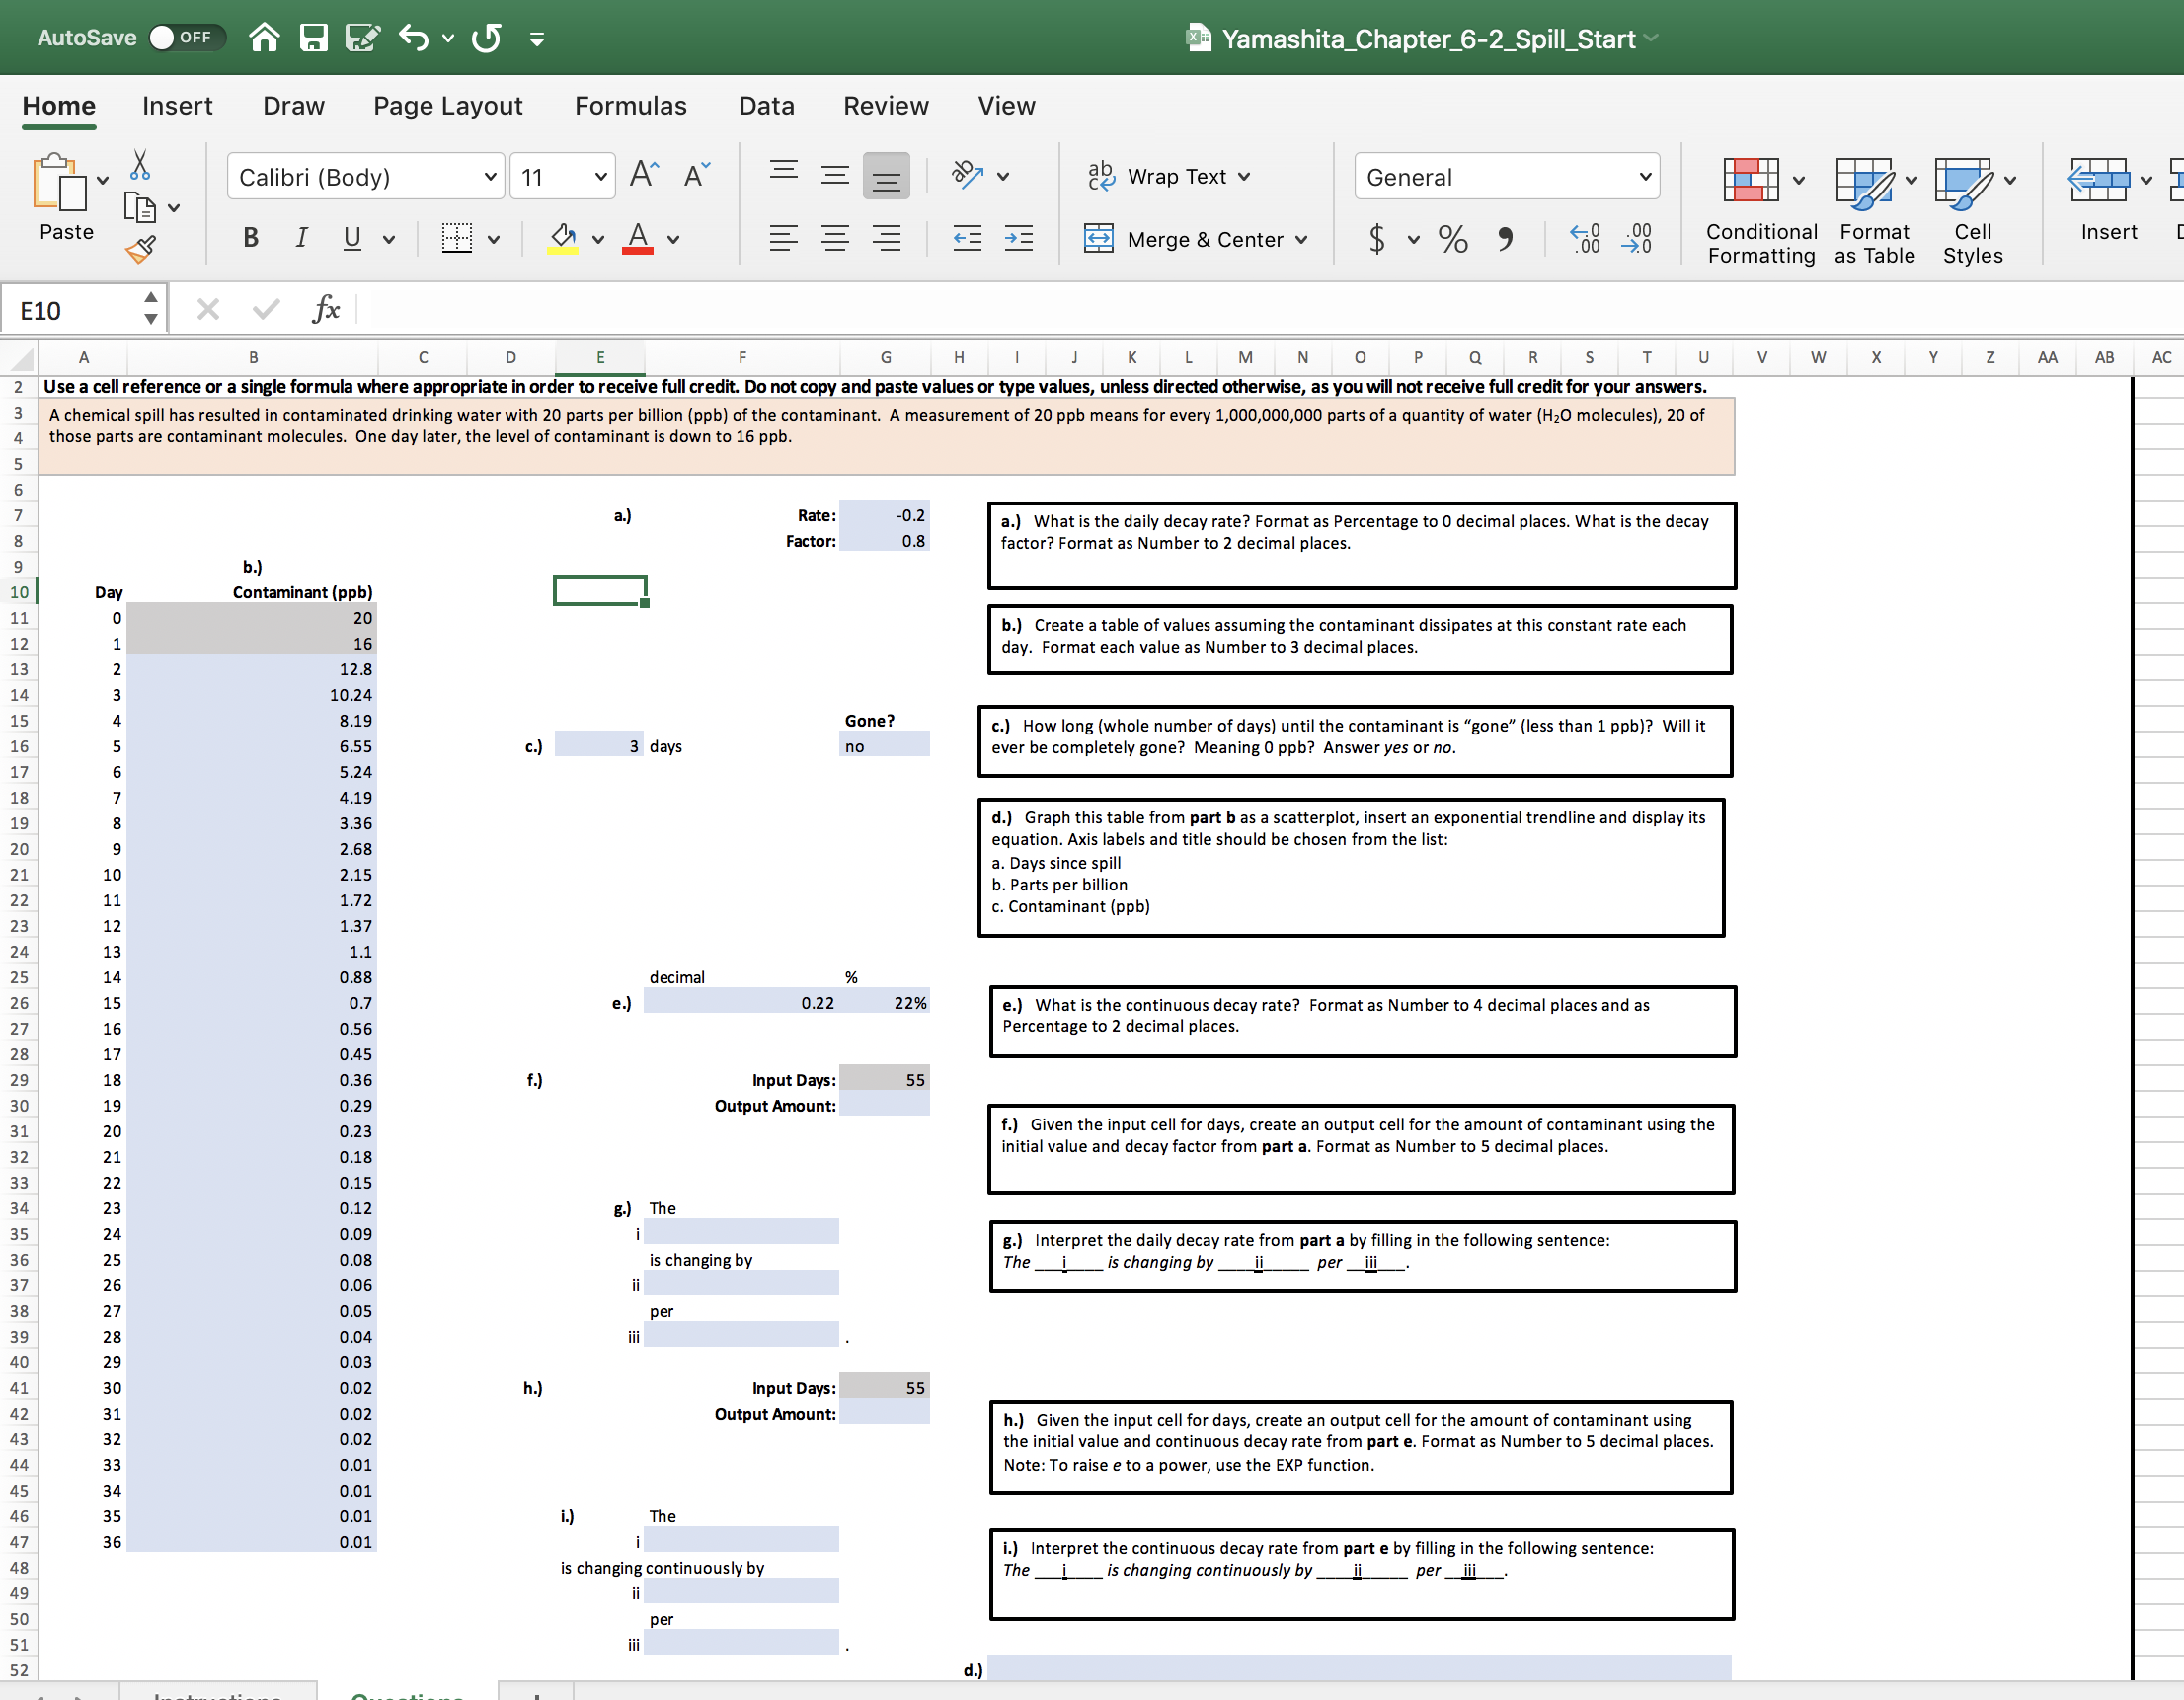Viewport: 2184px width, 1700px height.
Task: Open the Font Color dropdown arrow
Action: pyautogui.click(x=674, y=239)
